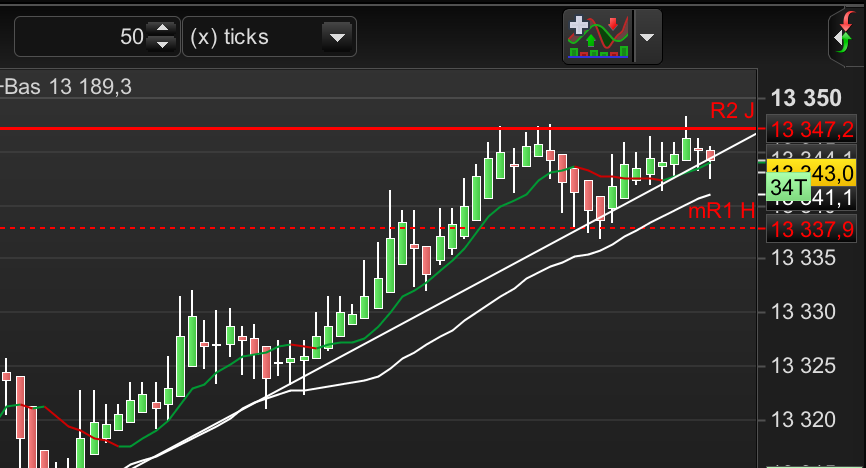Click the 34T tick counter badge
Screen dimensions: 866x468
(x=788, y=187)
